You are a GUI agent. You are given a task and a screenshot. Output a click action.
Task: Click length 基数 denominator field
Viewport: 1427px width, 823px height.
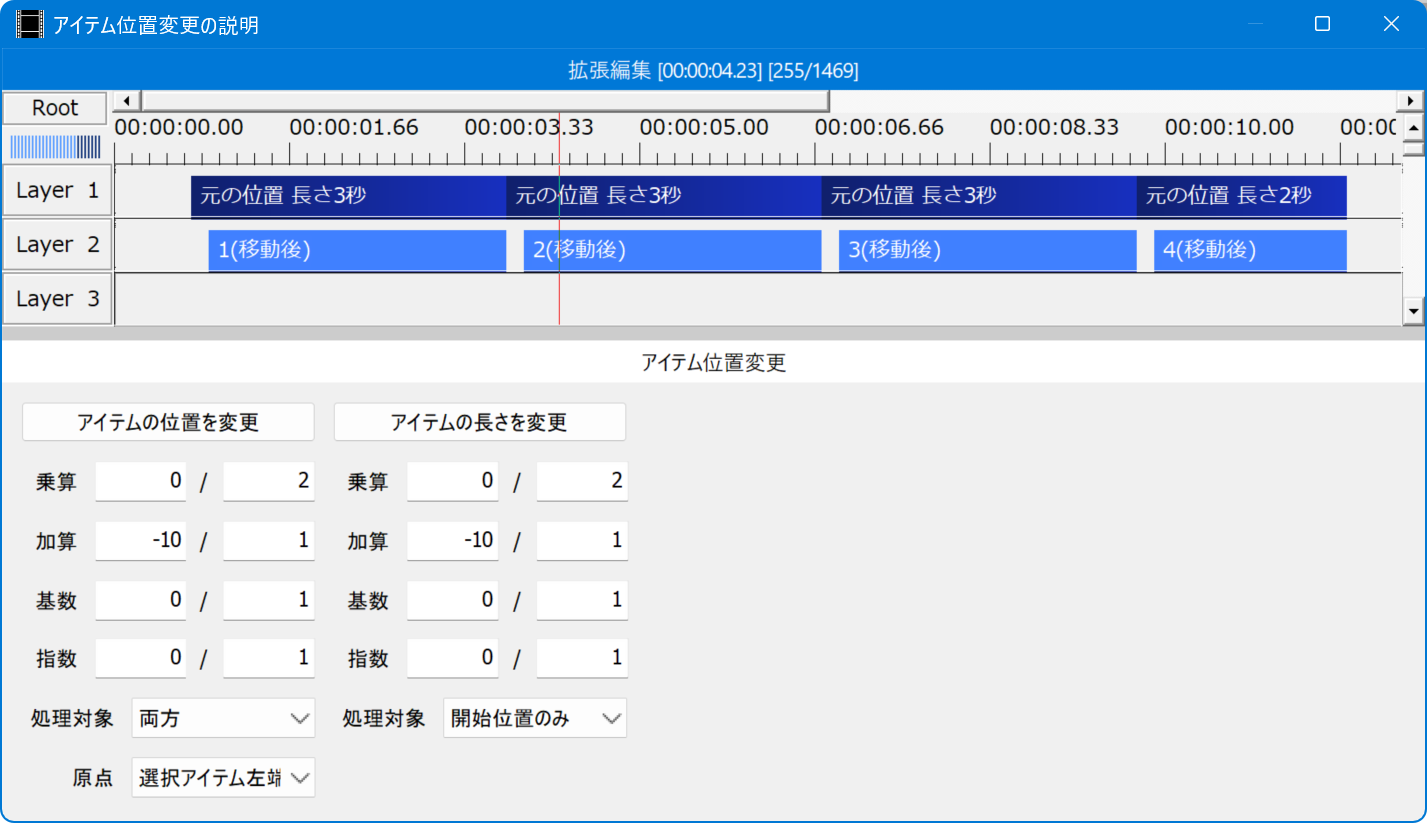click(582, 600)
